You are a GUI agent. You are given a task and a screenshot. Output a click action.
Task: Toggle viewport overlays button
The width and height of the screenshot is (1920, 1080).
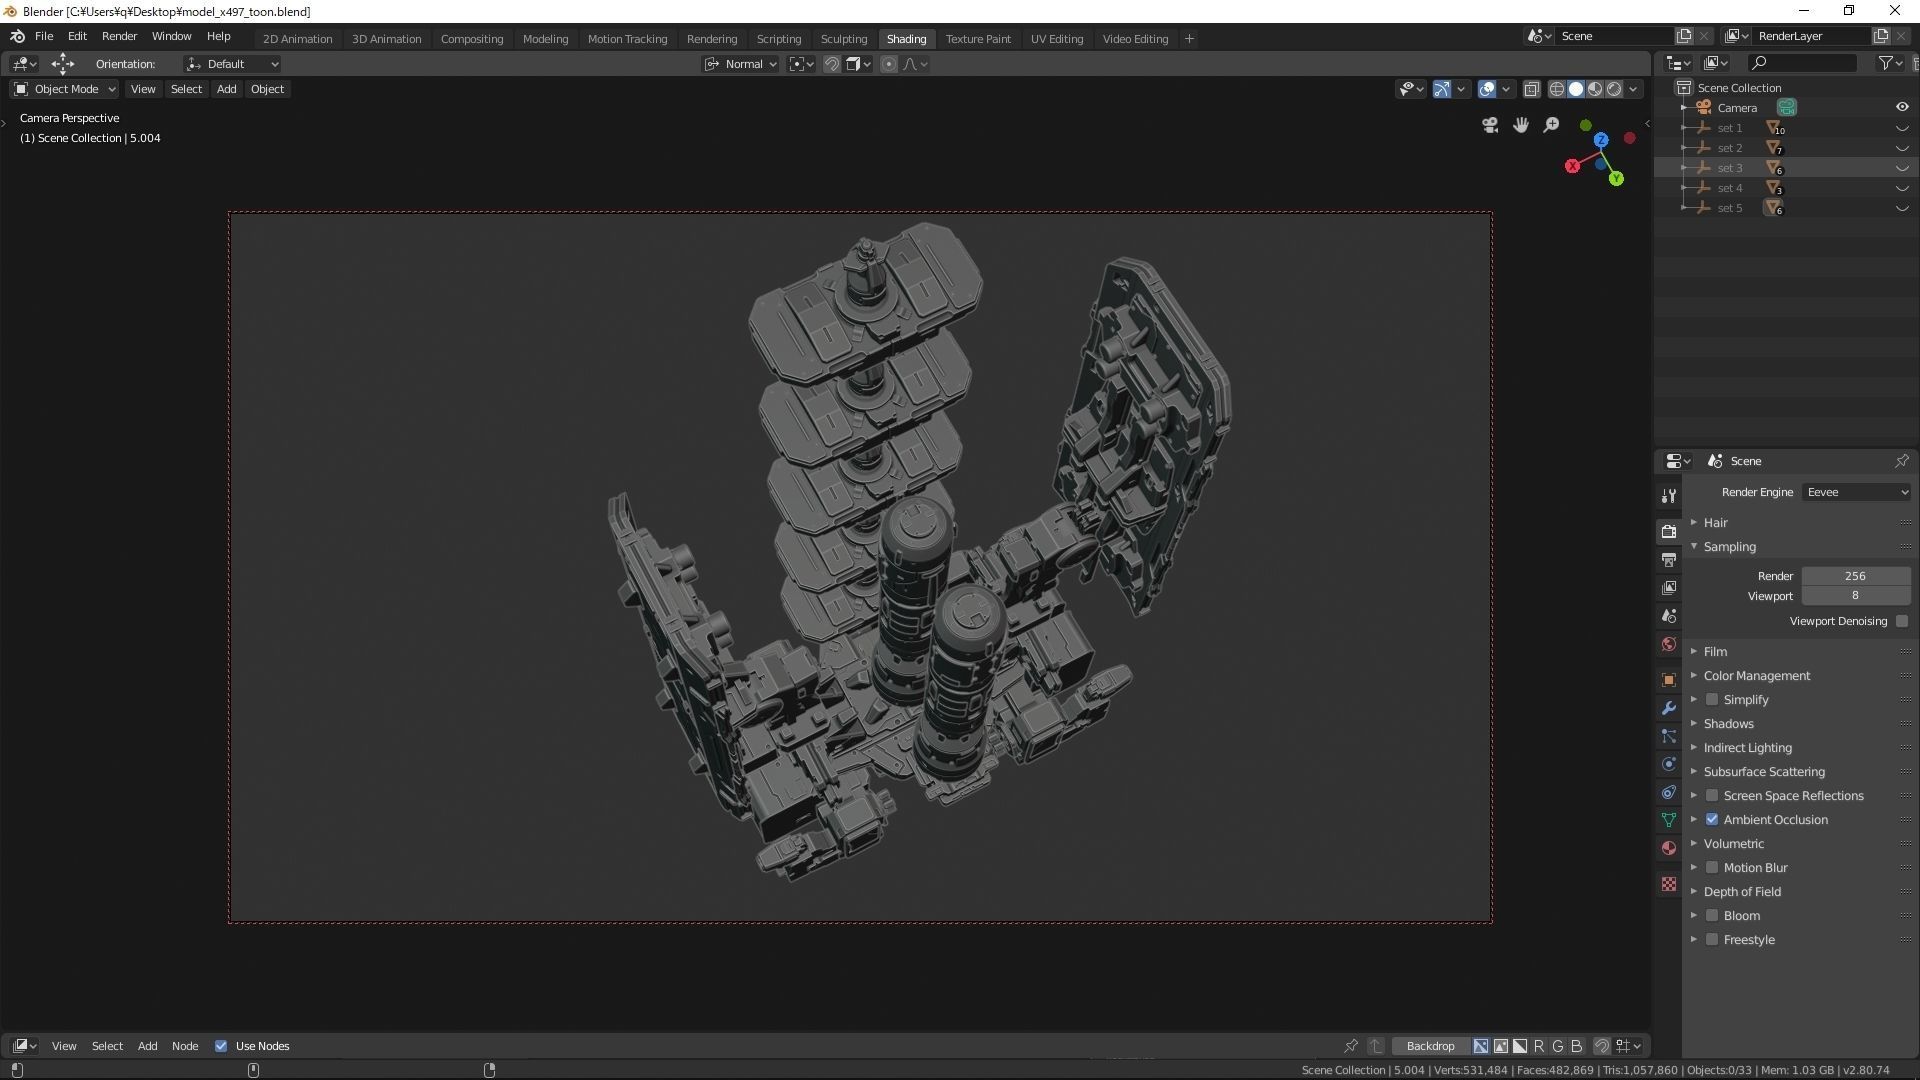pos(1487,89)
